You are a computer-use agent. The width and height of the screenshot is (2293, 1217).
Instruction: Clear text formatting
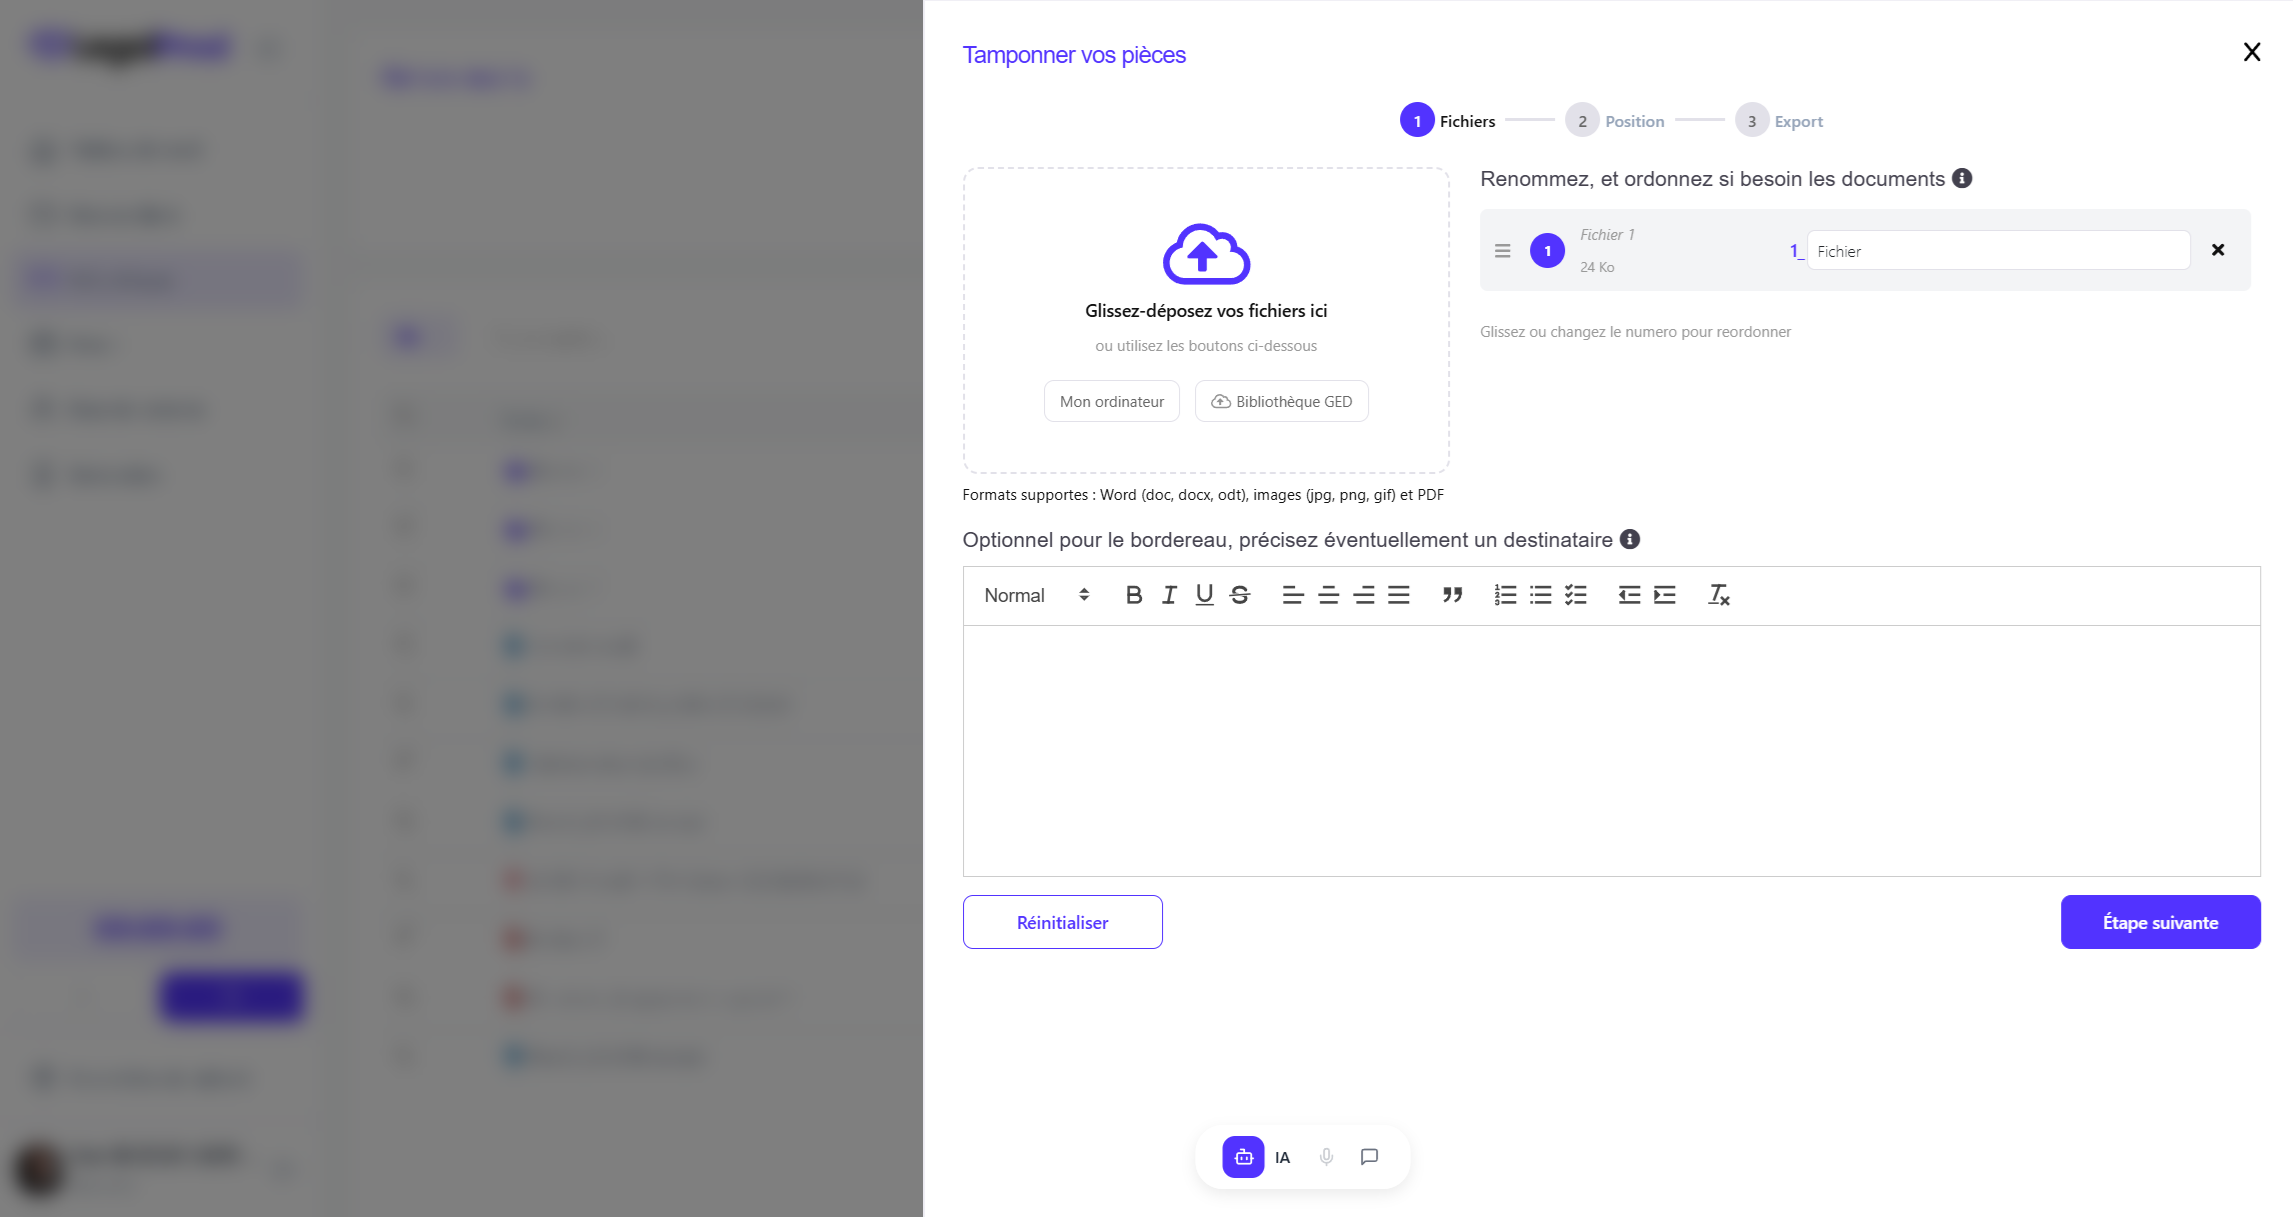1718,595
